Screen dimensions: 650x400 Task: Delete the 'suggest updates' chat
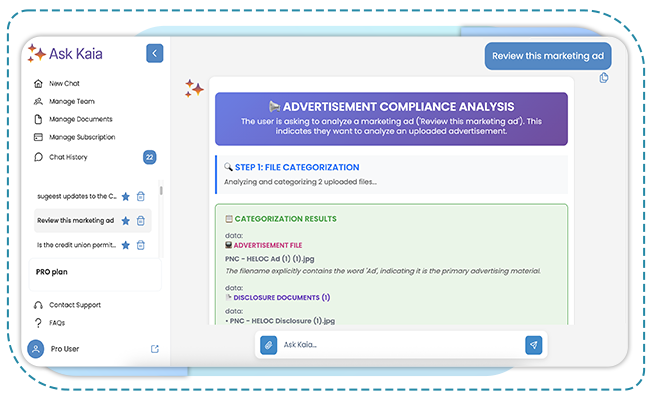pyautogui.click(x=141, y=196)
